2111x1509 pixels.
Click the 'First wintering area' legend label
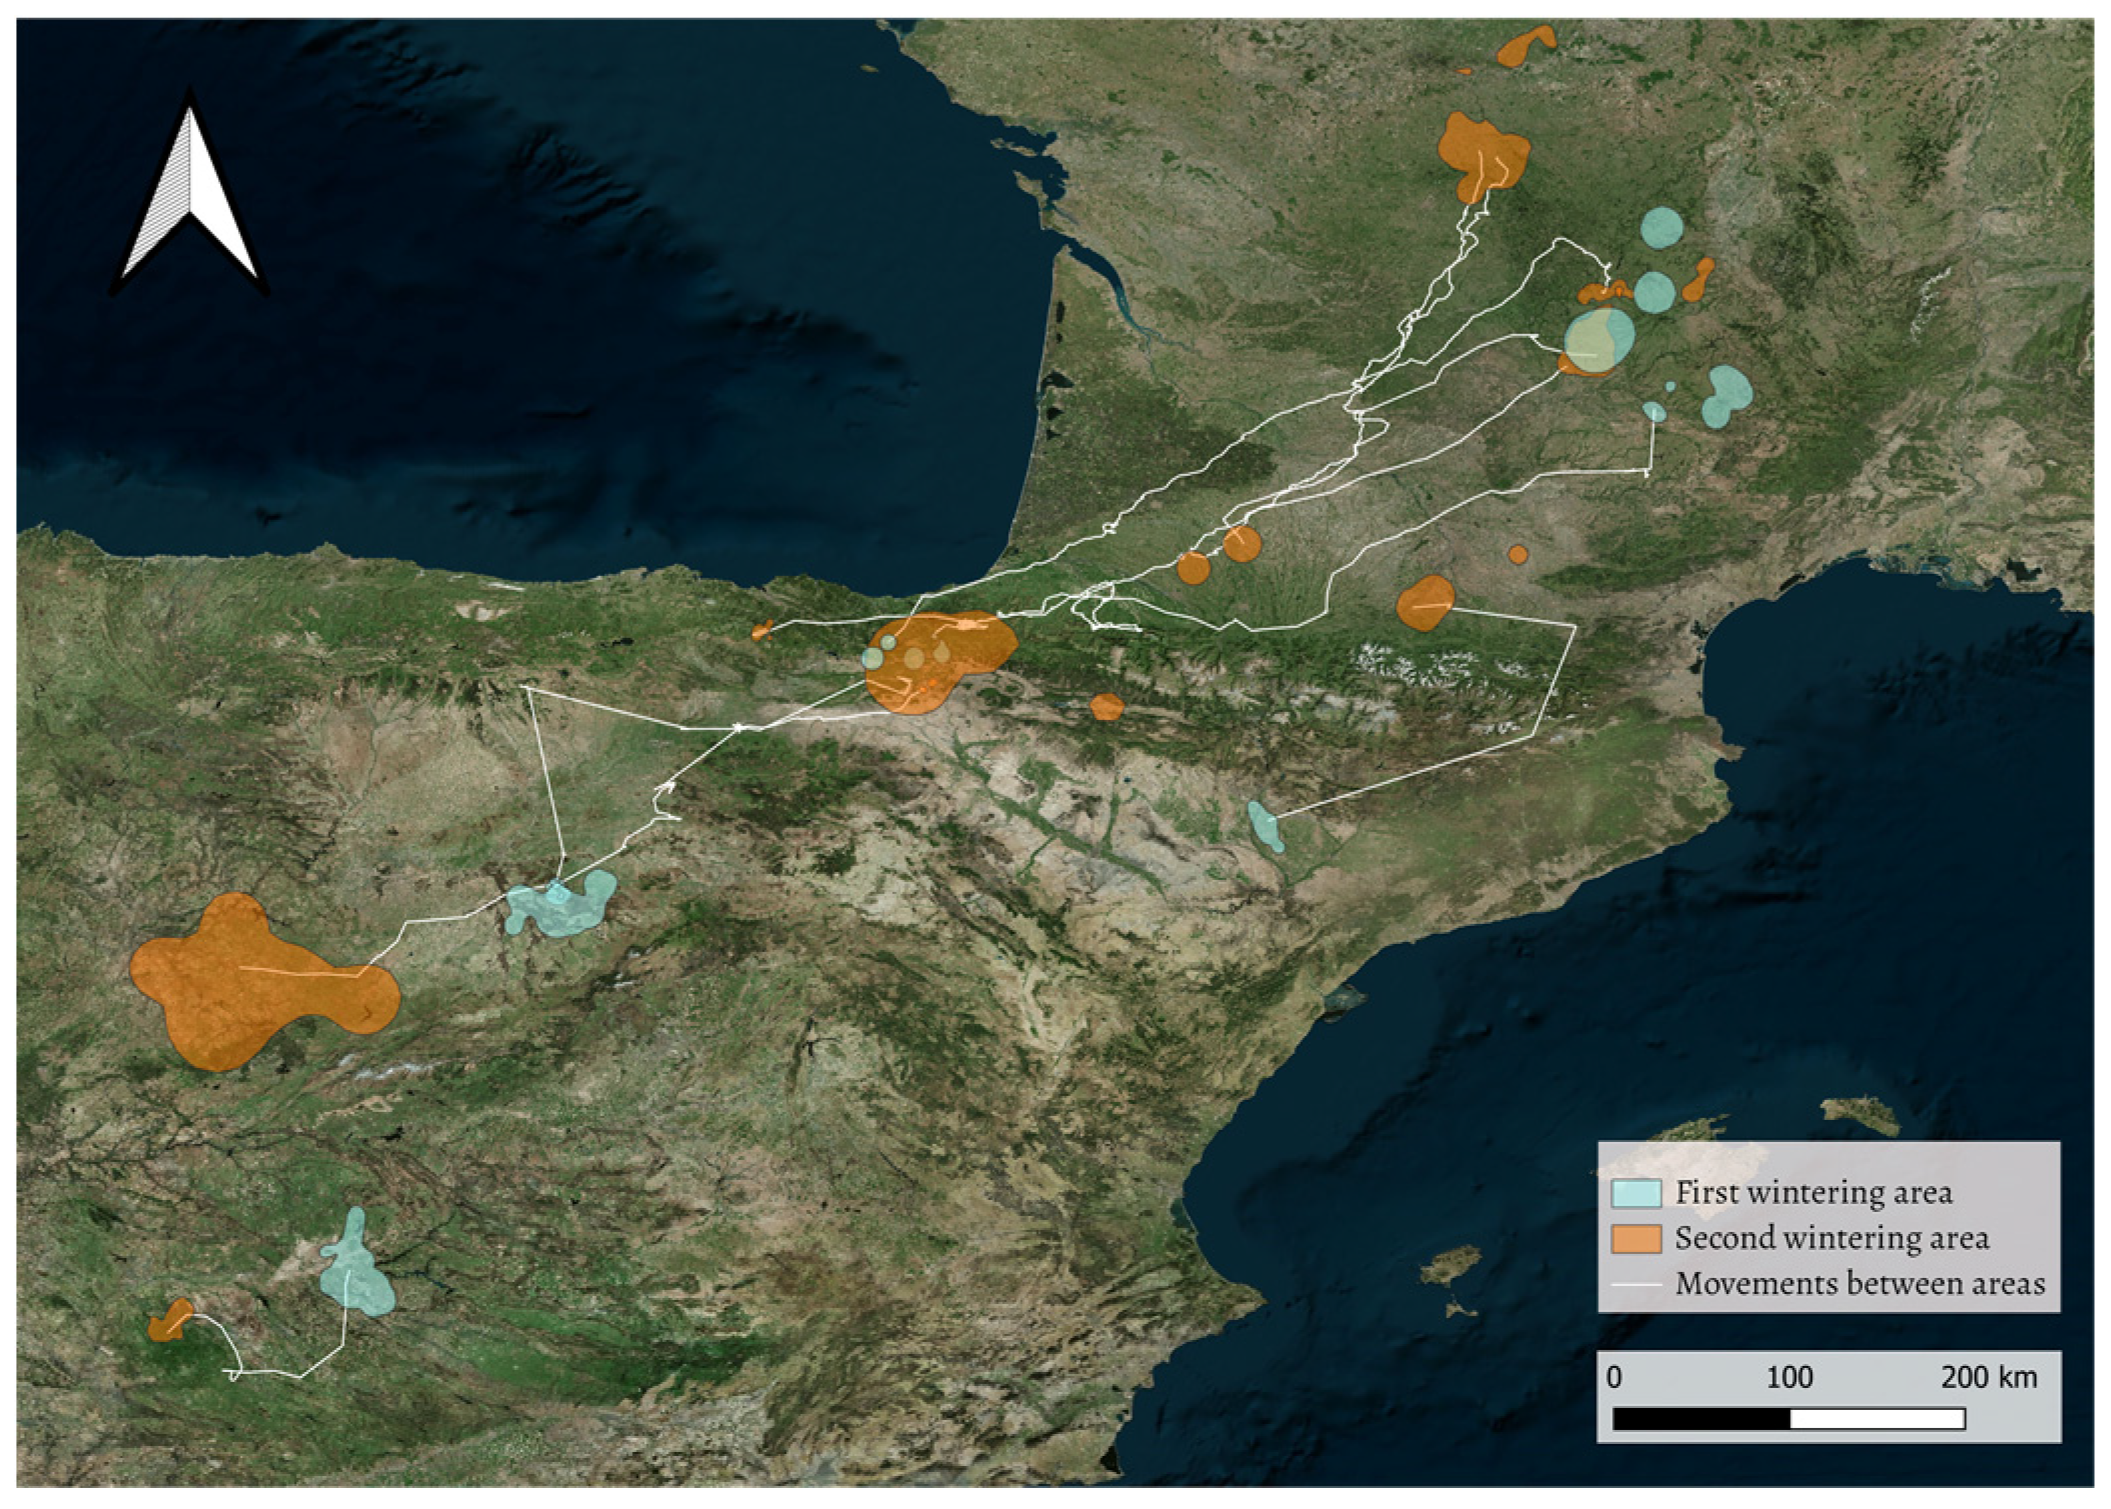click(x=1813, y=1193)
